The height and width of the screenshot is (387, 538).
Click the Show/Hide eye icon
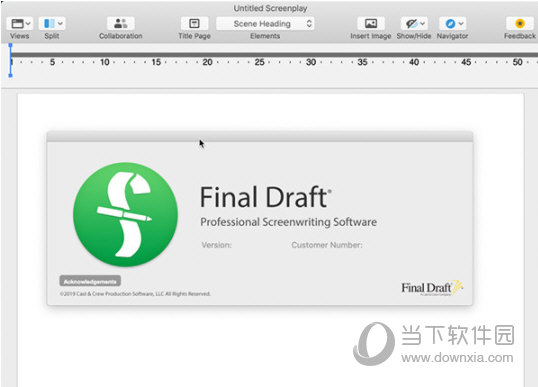(x=411, y=23)
